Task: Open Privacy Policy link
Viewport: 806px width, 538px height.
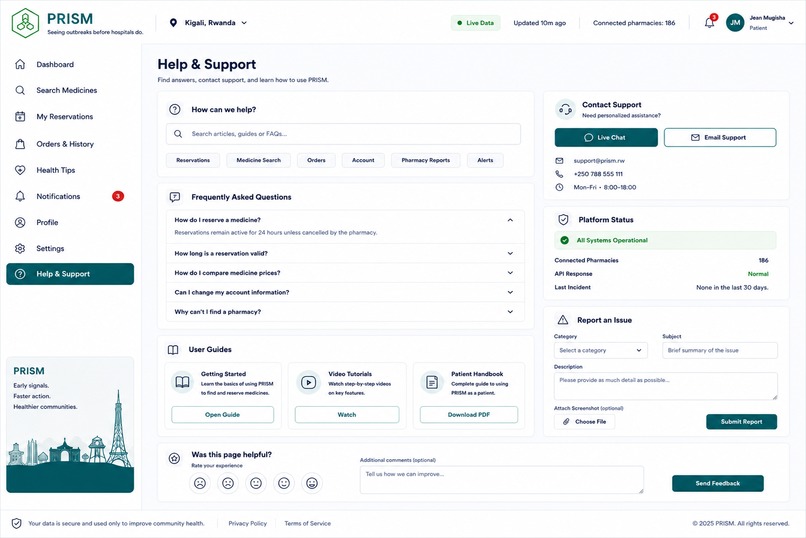Action: [248, 524]
